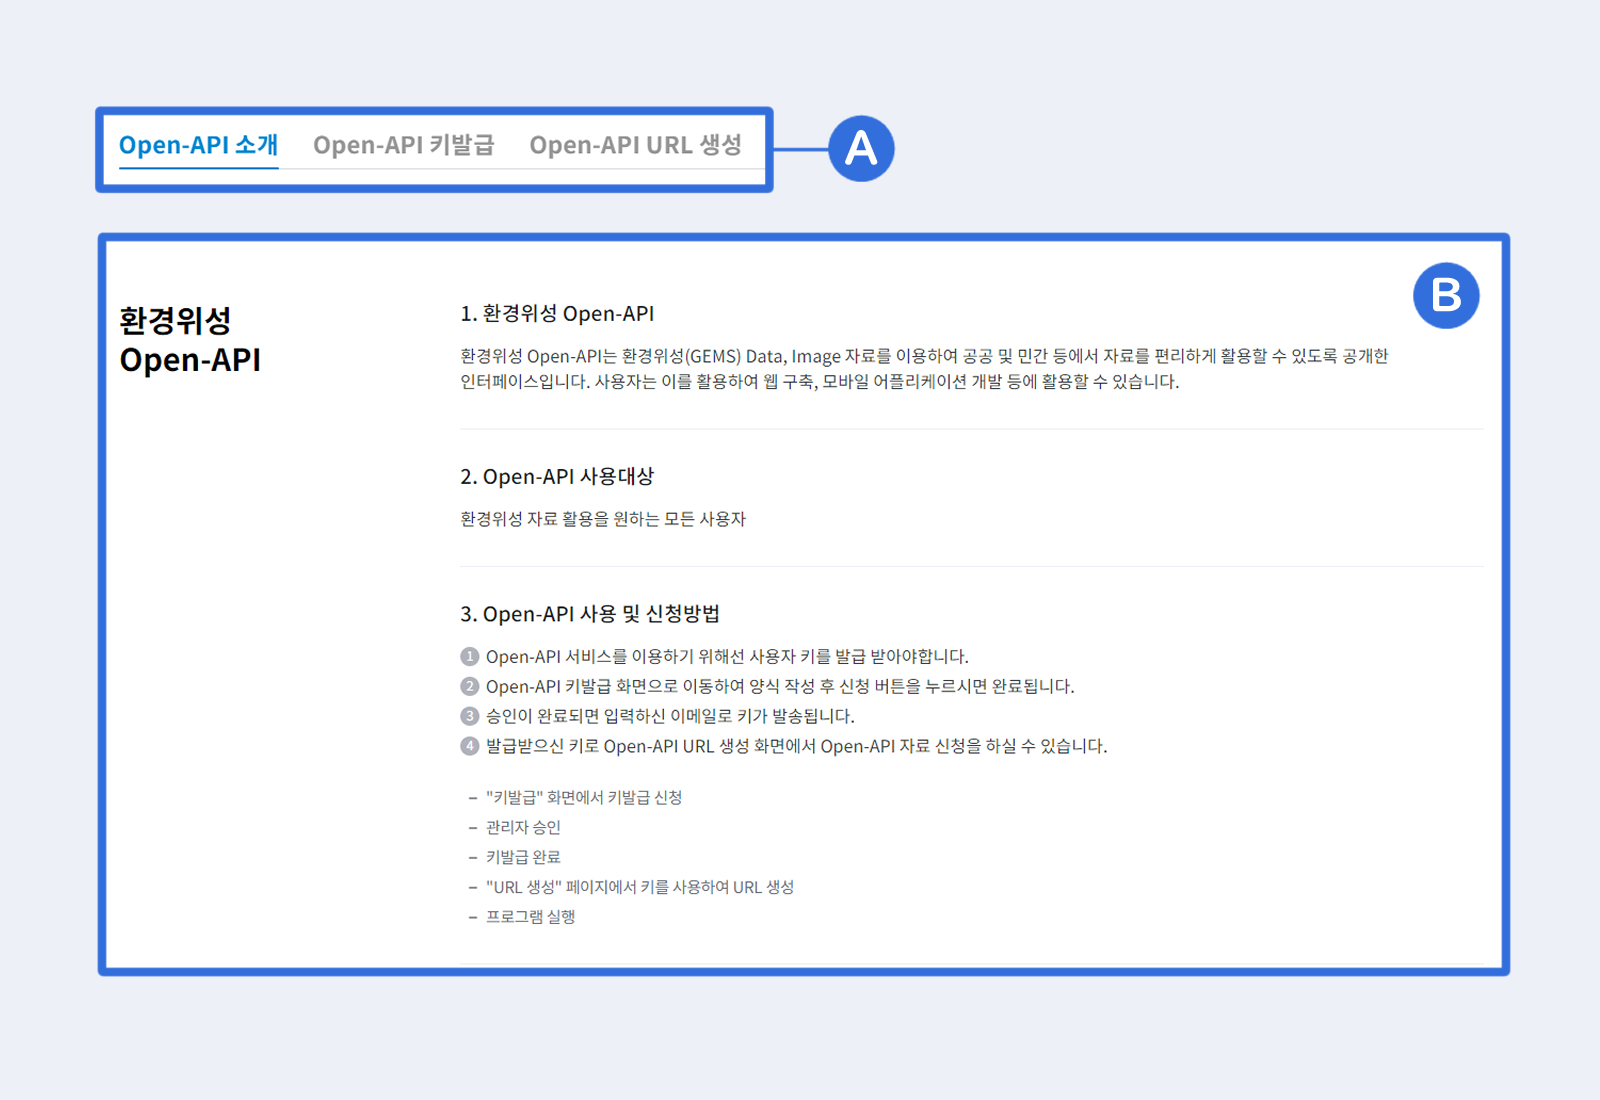
Task: Click the heading 2. Open-API 사용대상
Action: coord(557,477)
